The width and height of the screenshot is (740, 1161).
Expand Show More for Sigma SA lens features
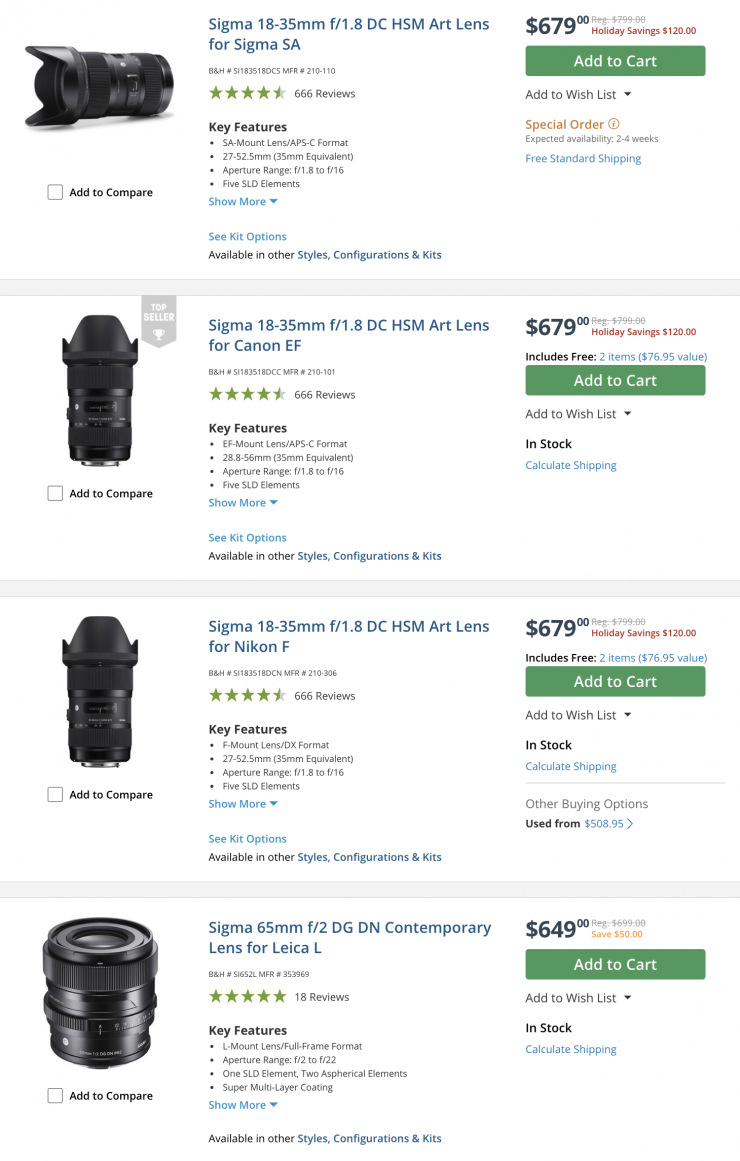pos(243,201)
